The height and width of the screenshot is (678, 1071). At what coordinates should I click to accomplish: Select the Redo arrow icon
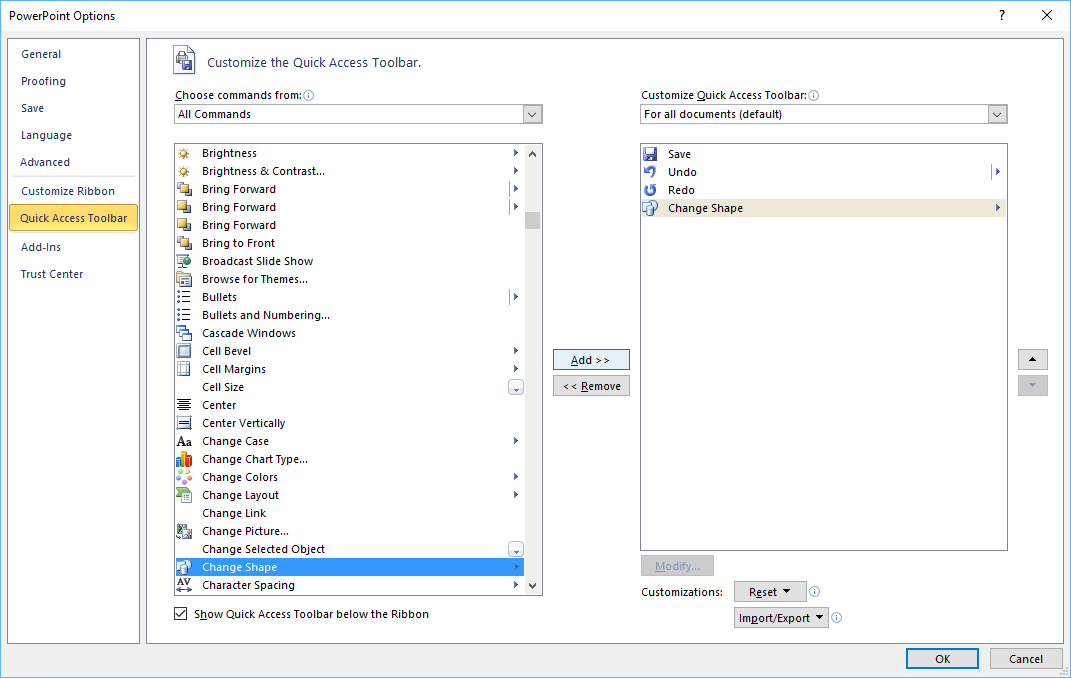pyautogui.click(x=650, y=190)
